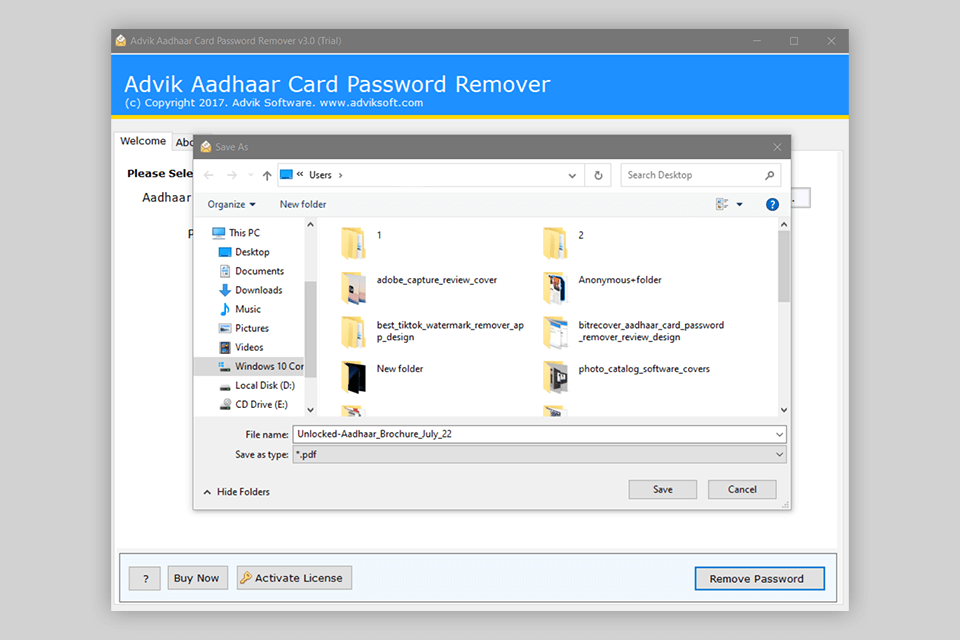Open the Organize menu
960x640 pixels.
[231, 205]
